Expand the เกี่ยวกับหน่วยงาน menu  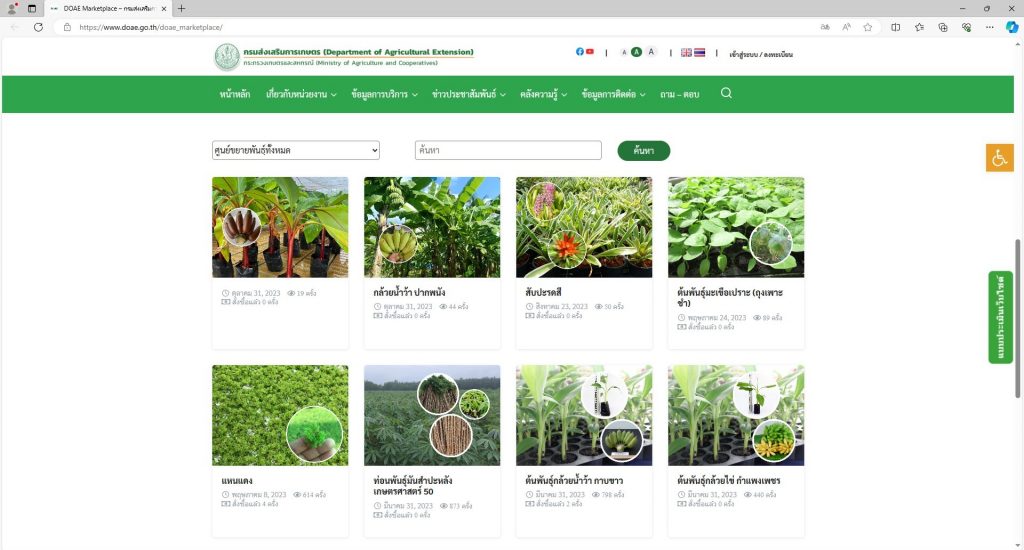click(301, 94)
